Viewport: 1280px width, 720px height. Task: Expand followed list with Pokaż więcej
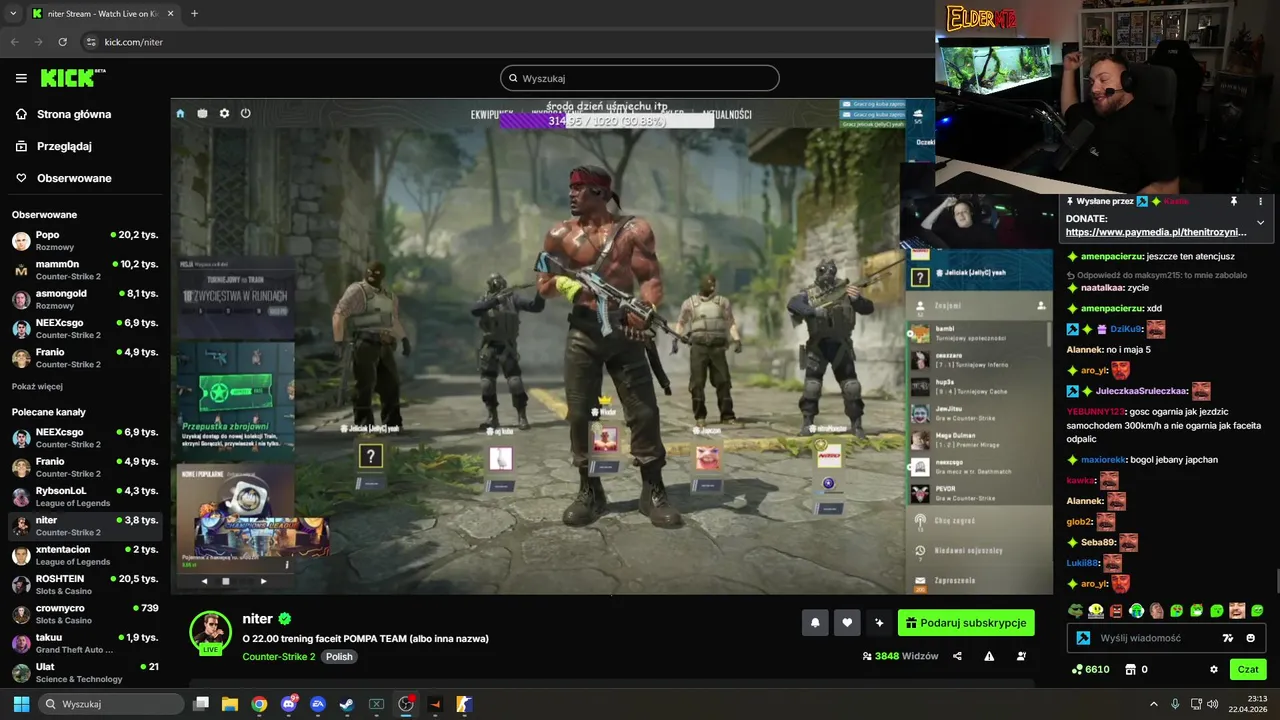[x=37, y=386]
